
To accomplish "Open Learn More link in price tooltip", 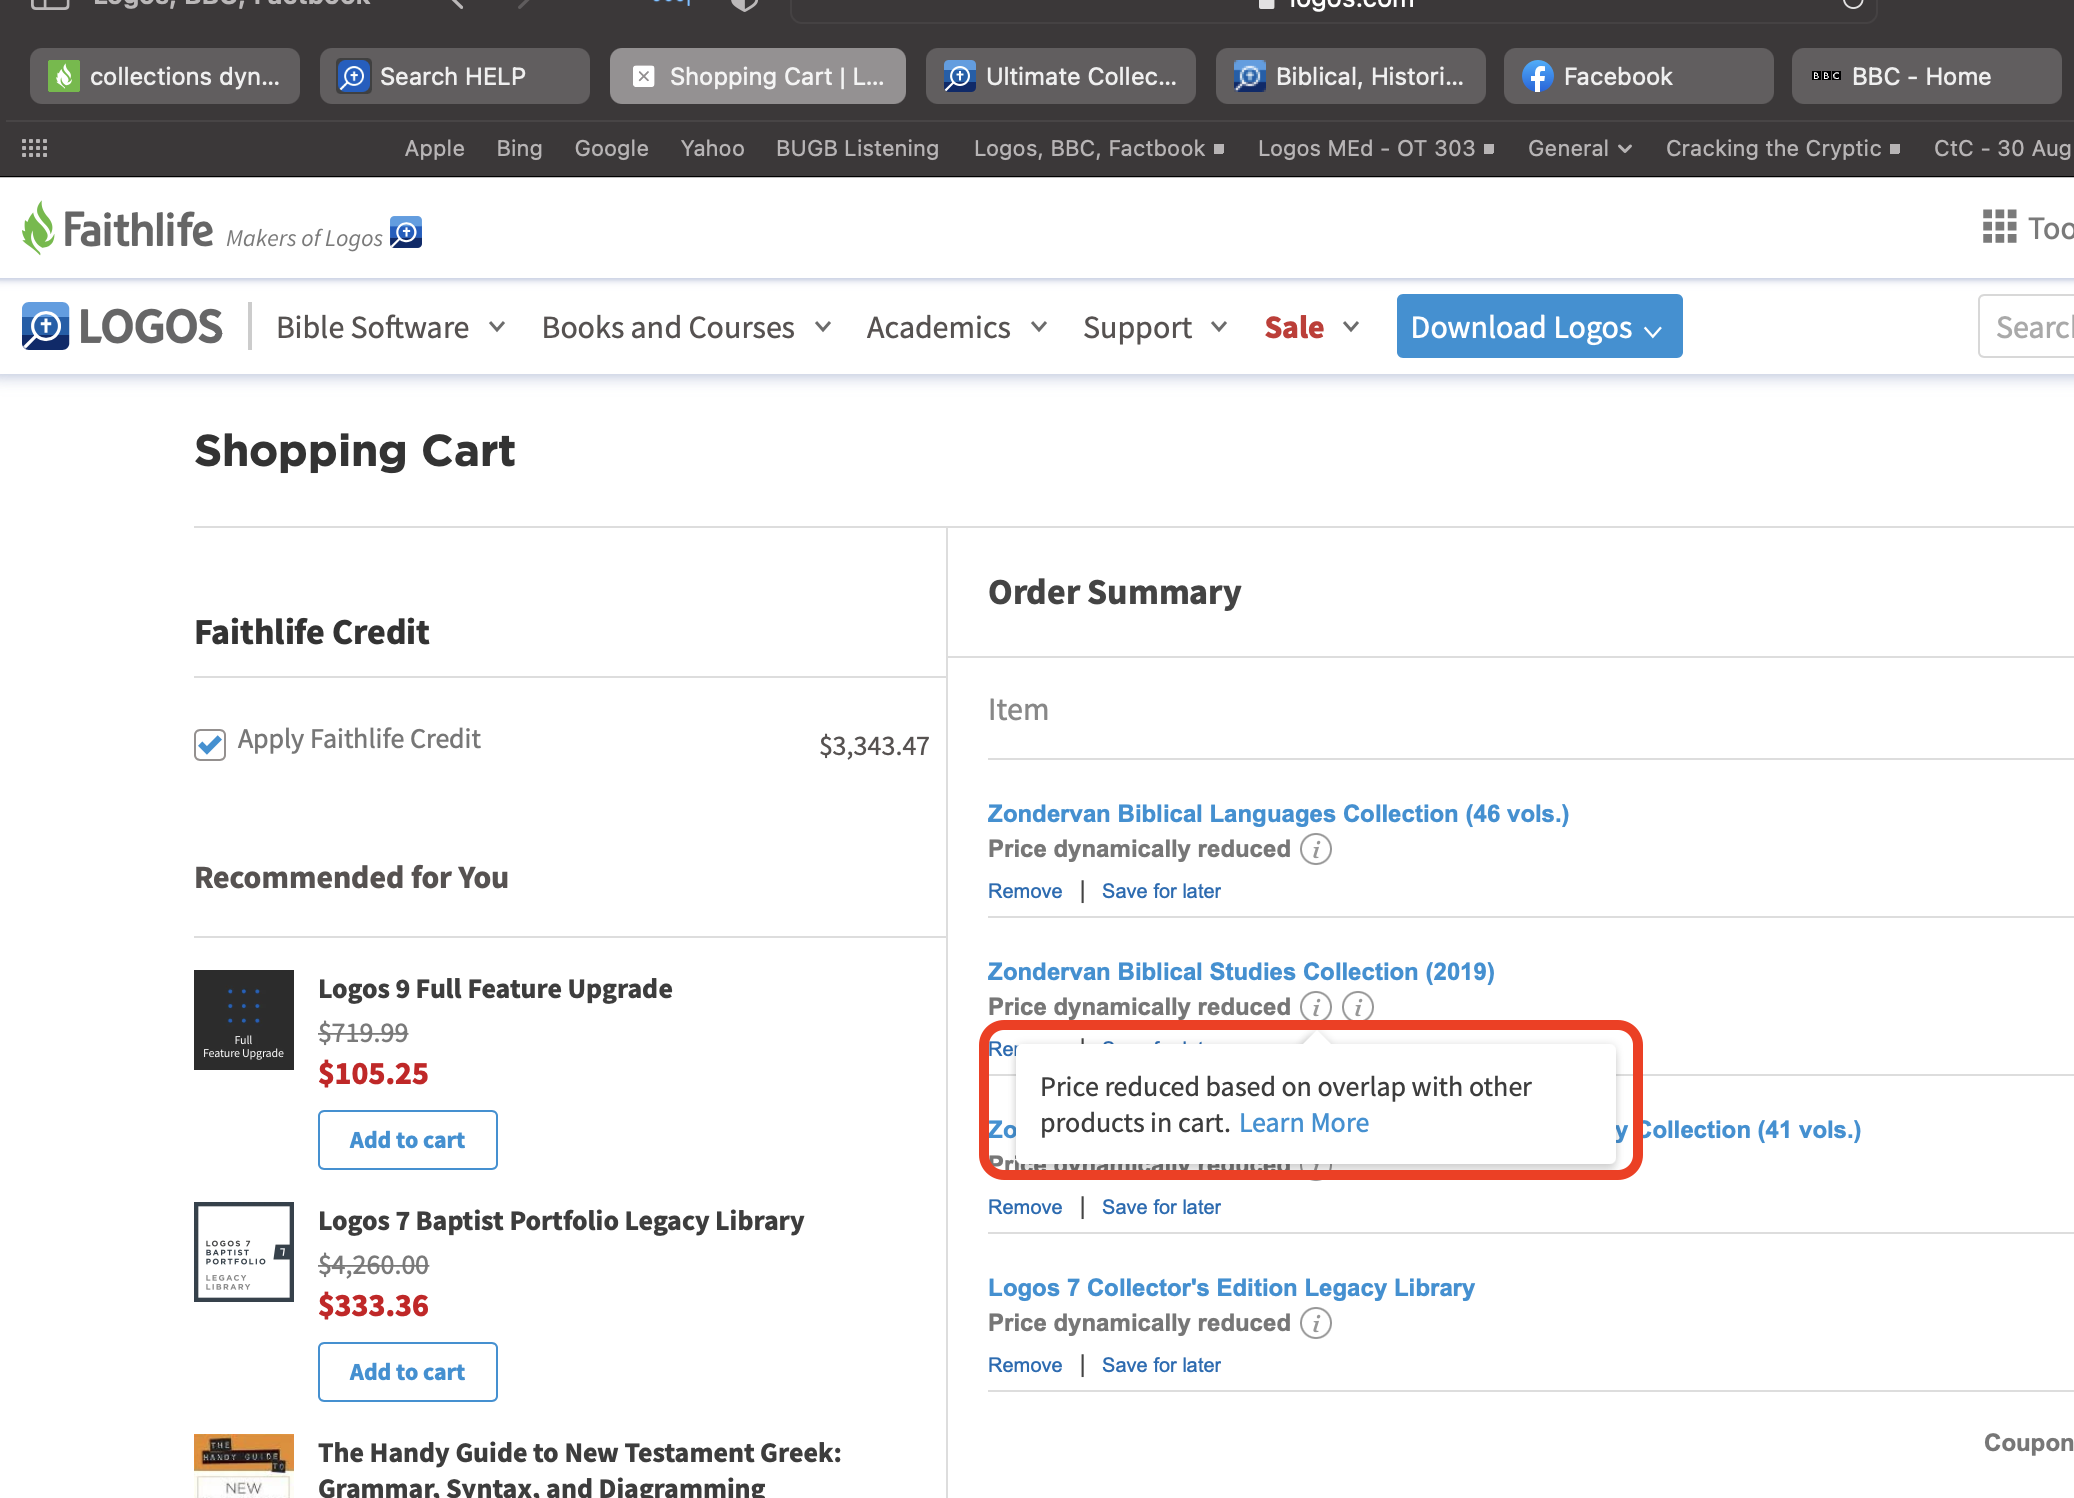I will click(x=1304, y=1123).
